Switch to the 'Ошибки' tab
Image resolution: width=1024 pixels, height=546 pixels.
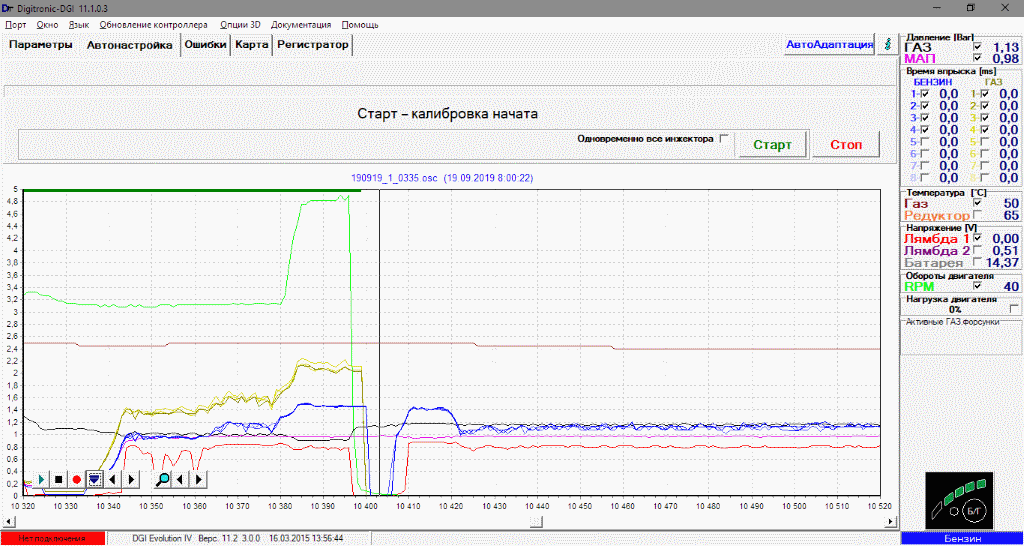pos(205,45)
